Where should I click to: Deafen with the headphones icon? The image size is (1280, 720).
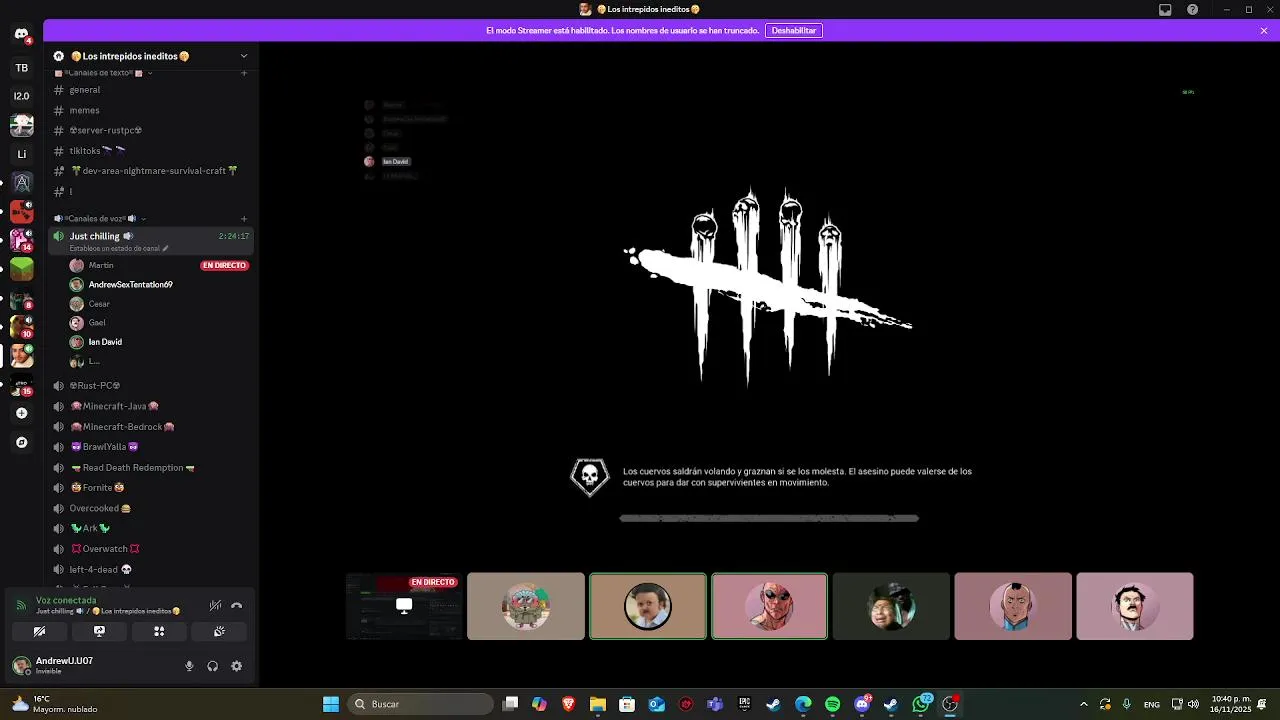coord(213,666)
